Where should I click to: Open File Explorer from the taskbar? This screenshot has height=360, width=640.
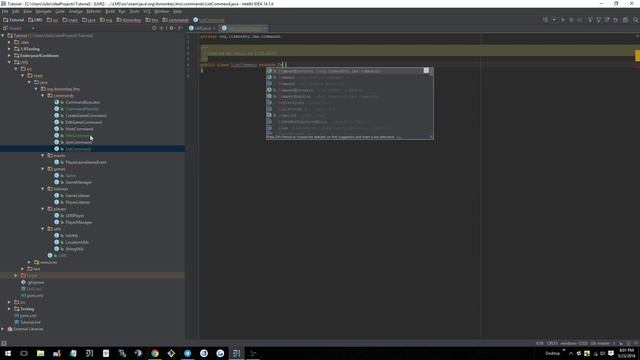[x=40, y=353]
